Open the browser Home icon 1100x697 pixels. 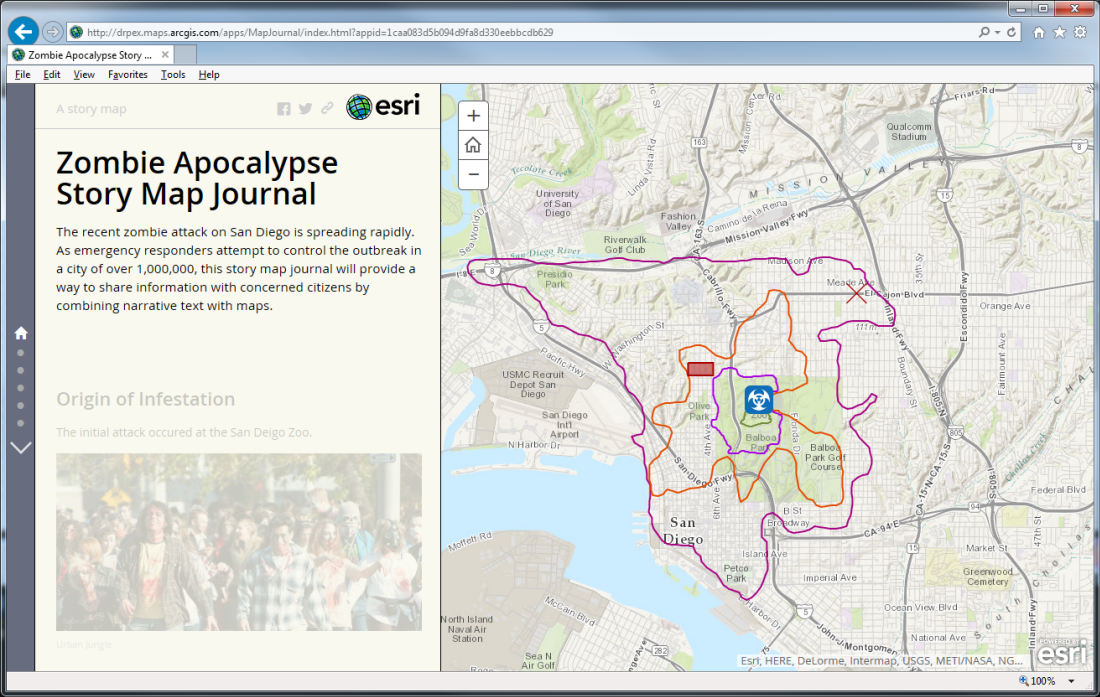tap(1039, 32)
